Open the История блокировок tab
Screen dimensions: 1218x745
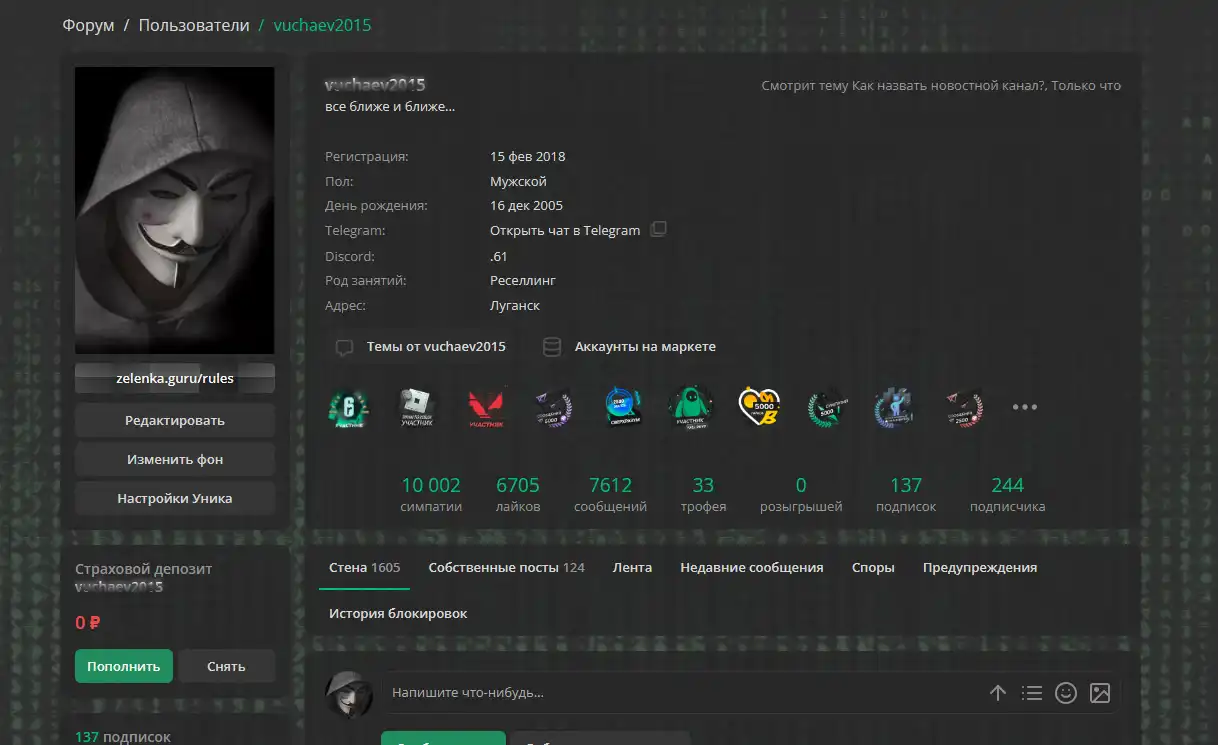[398, 613]
